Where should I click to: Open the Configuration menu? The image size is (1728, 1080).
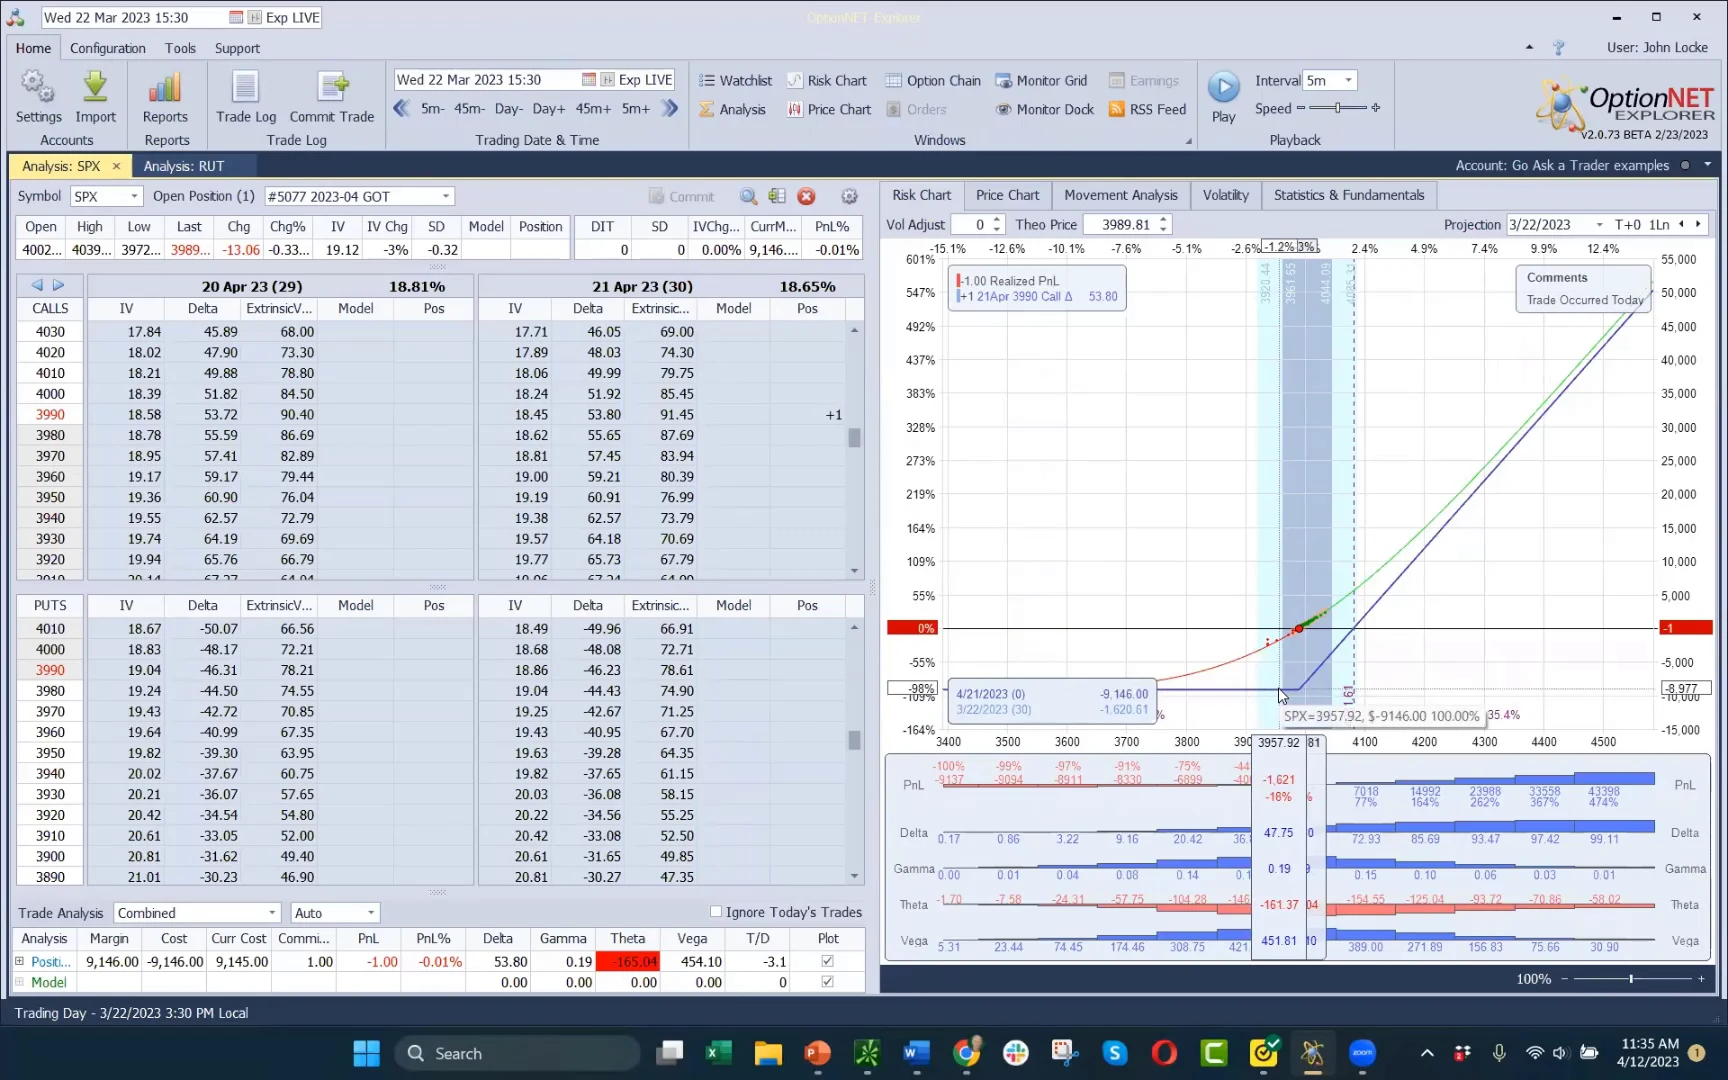107,48
